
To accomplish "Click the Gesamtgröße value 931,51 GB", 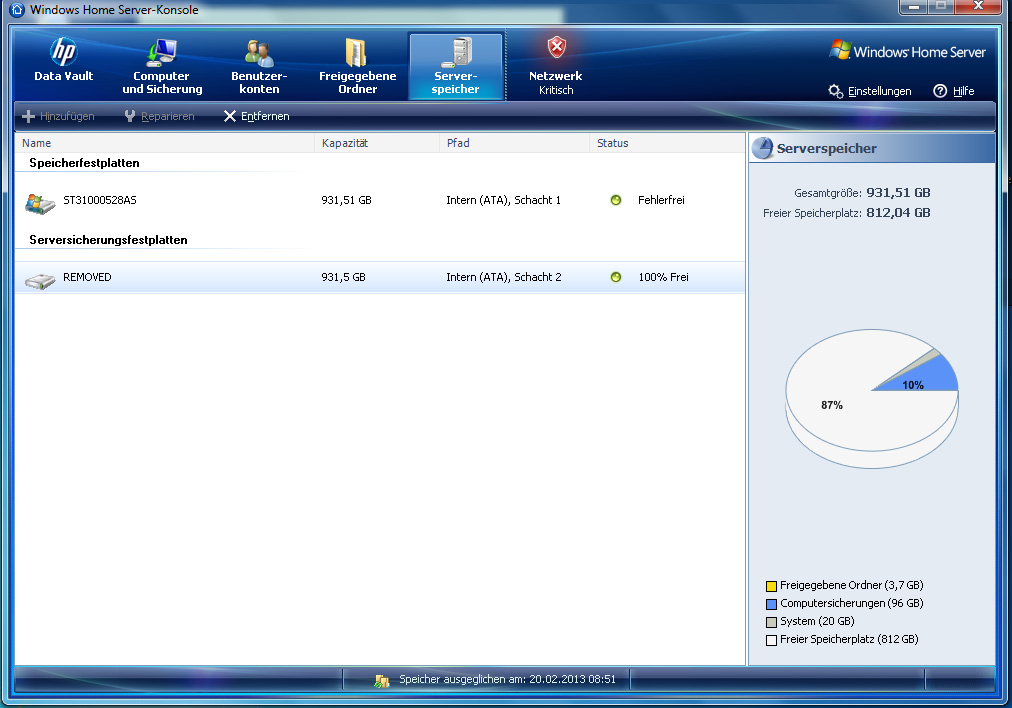I will coord(898,193).
